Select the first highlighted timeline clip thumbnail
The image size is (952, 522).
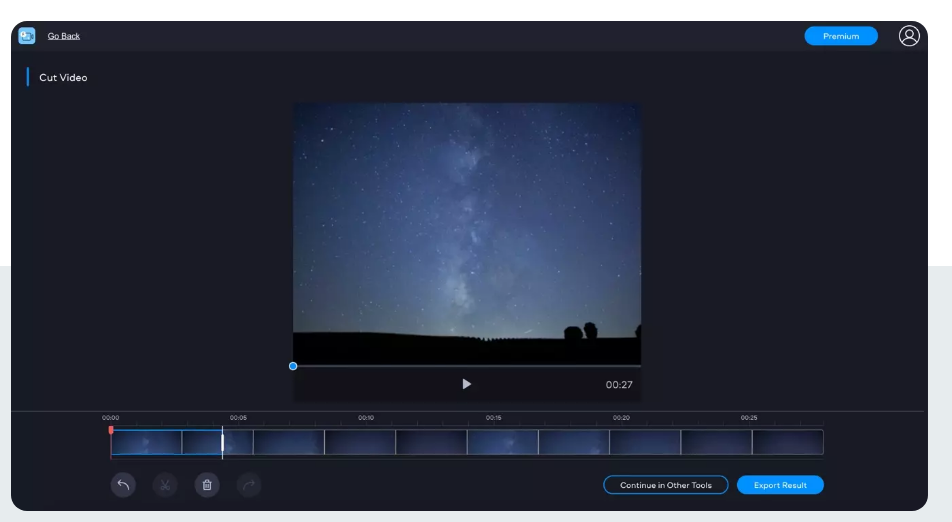[x=146, y=442]
